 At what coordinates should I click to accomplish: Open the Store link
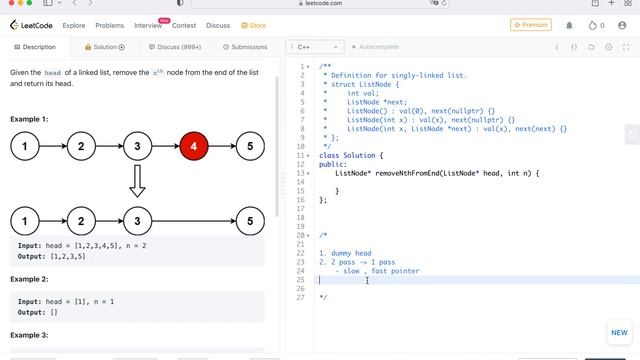253,25
